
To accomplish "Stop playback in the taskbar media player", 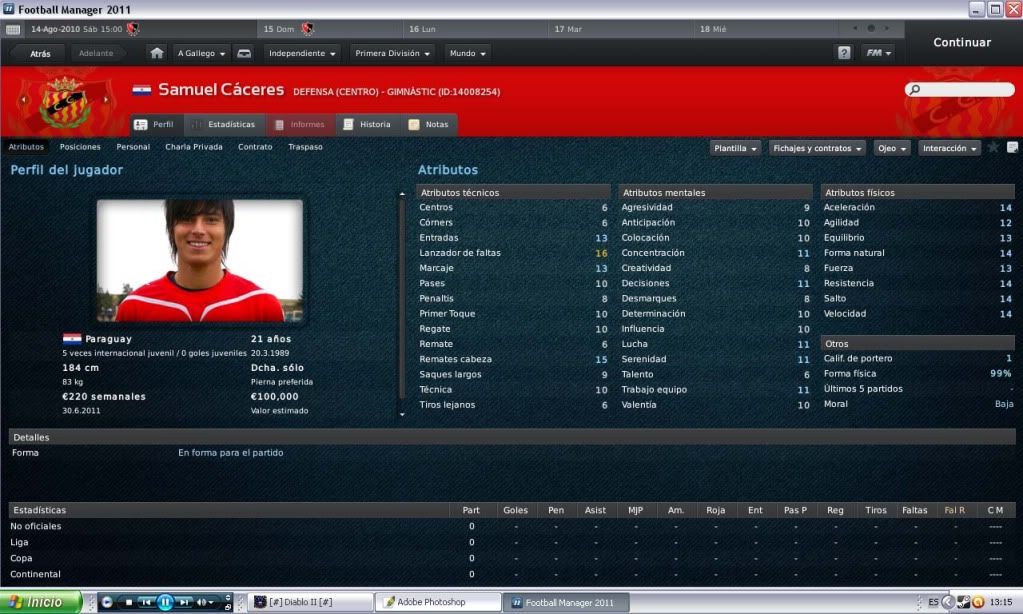I will [129, 602].
